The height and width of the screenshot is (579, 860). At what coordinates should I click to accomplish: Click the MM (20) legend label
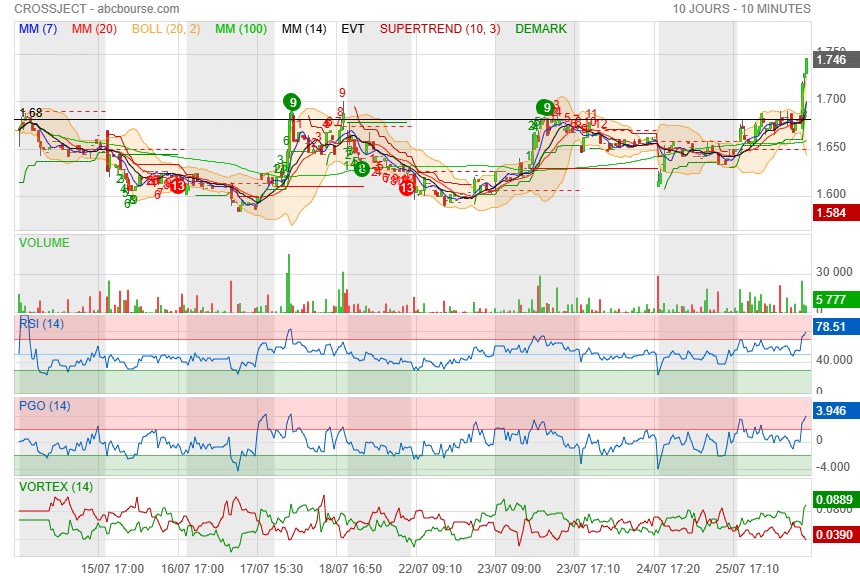(94, 29)
